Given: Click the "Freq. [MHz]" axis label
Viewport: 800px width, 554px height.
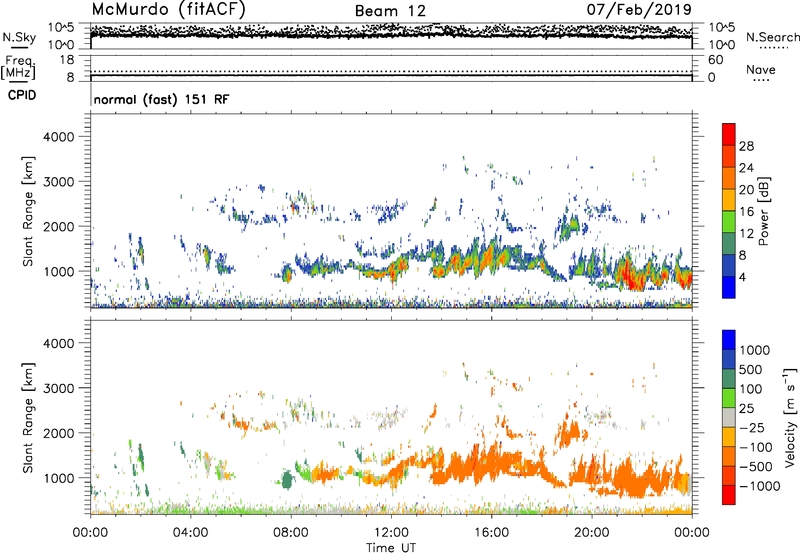Looking at the screenshot, I should 18,68.
